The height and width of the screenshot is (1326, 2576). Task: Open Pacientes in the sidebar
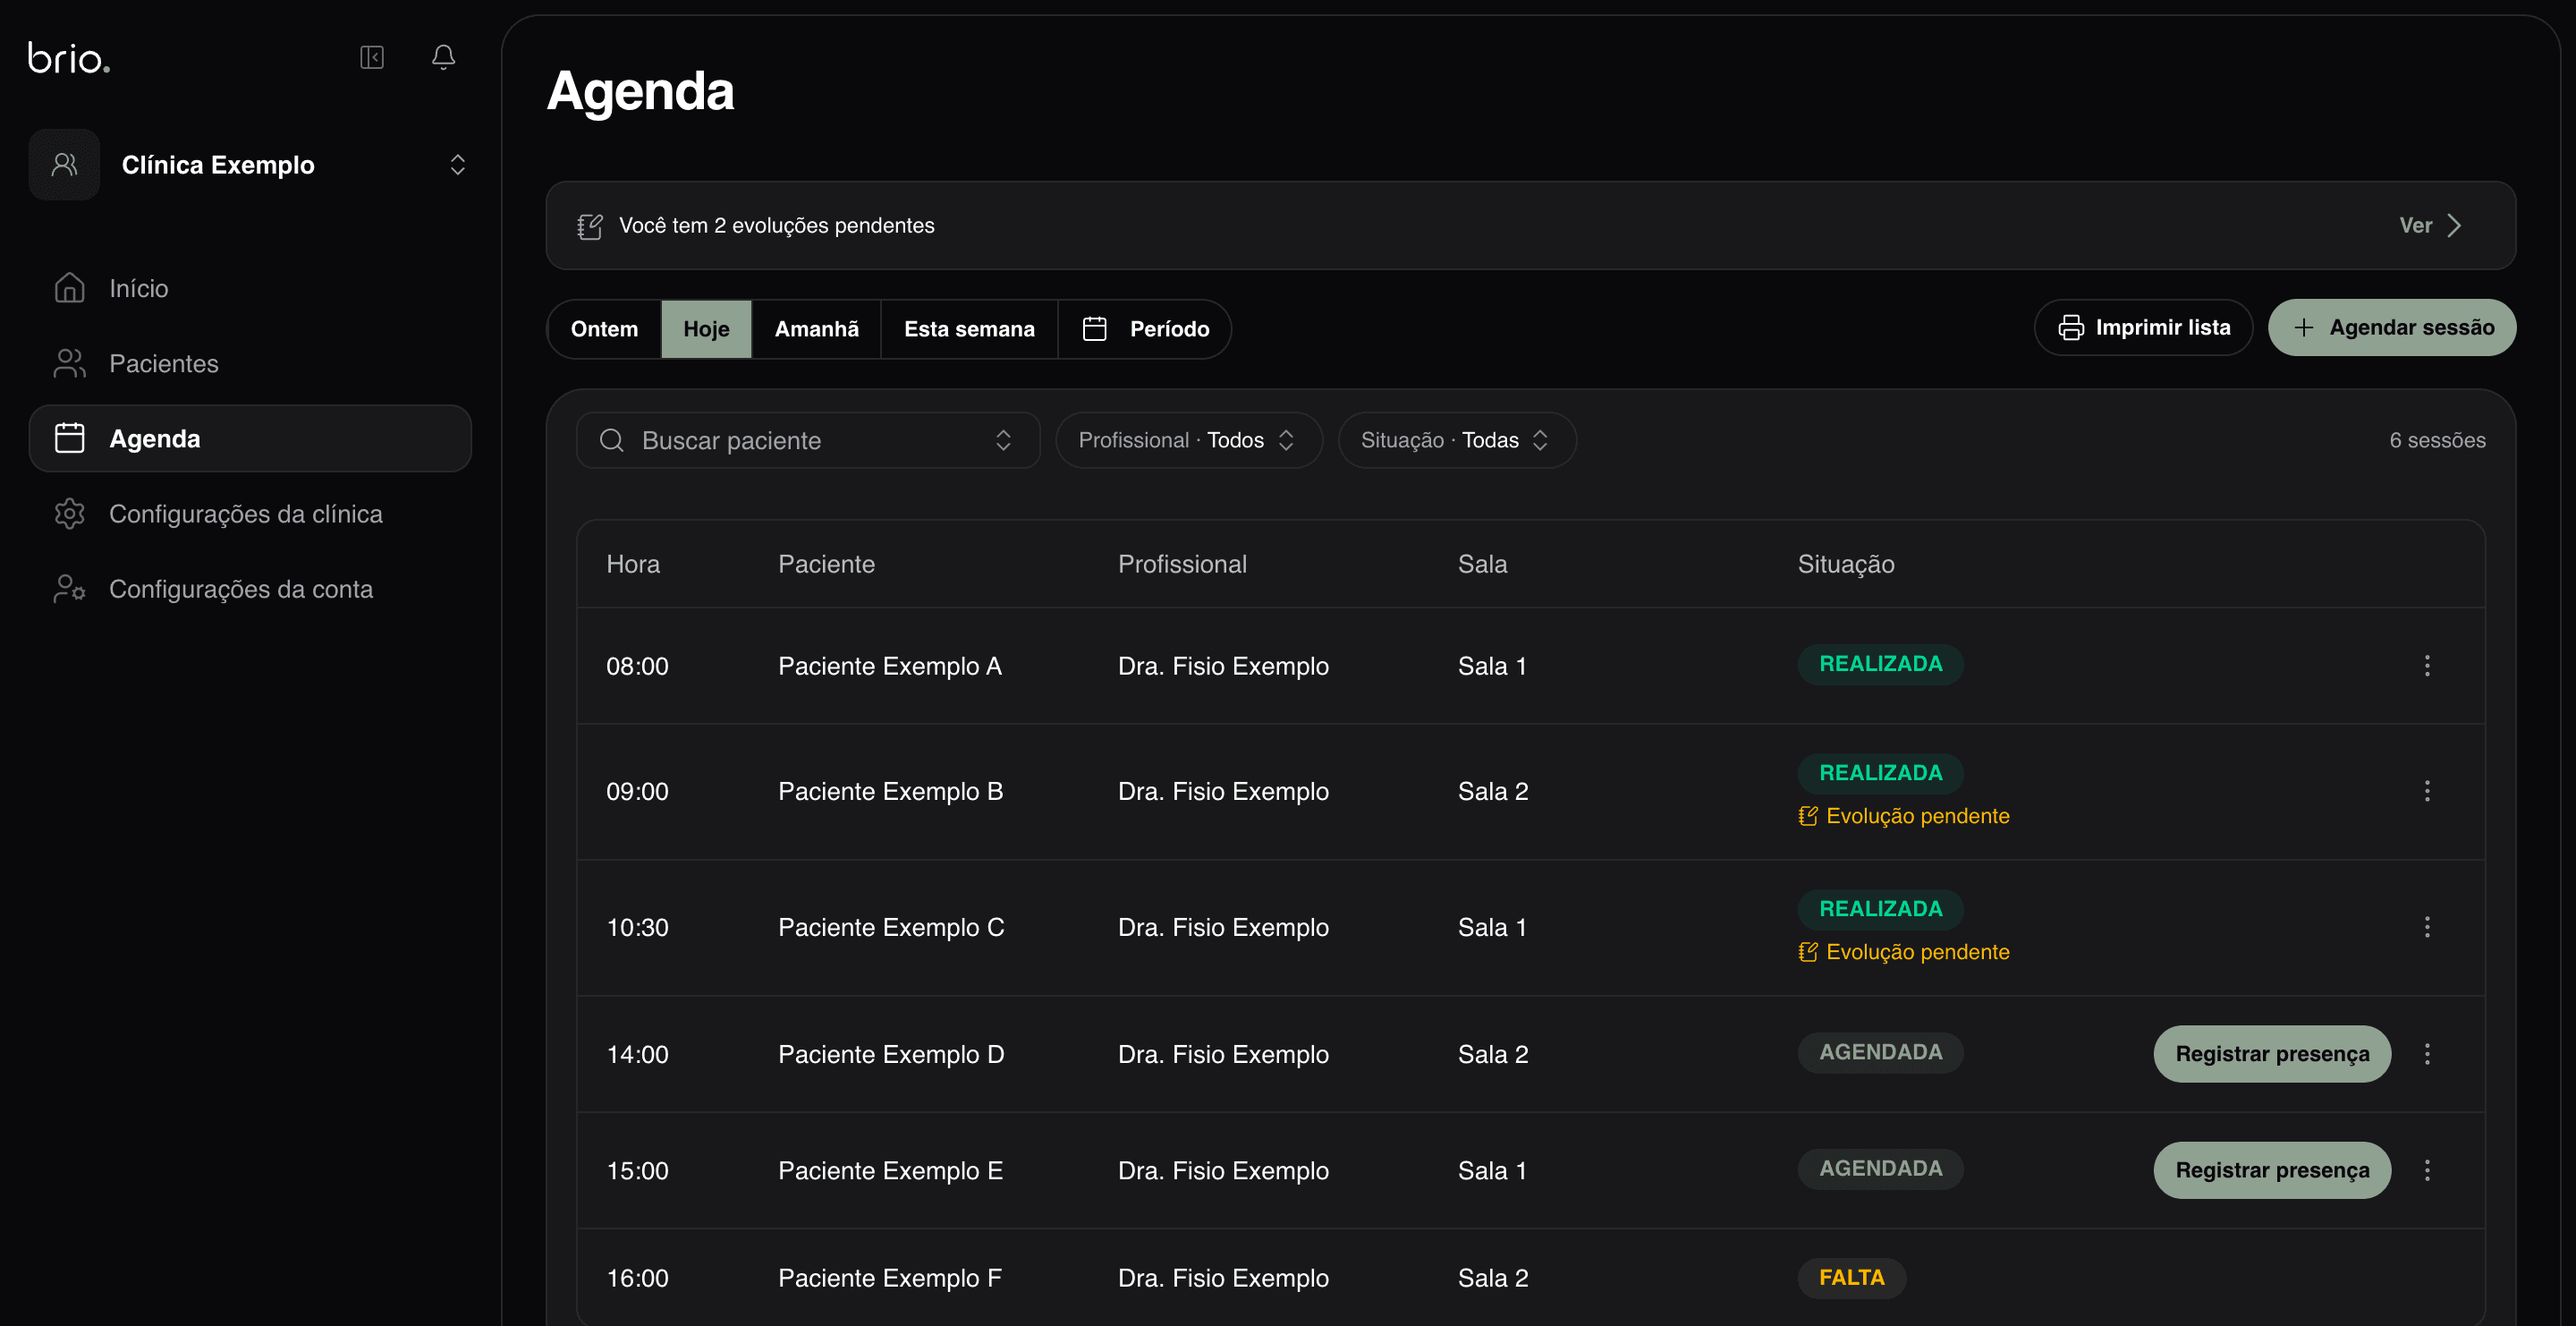coord(250,363)
